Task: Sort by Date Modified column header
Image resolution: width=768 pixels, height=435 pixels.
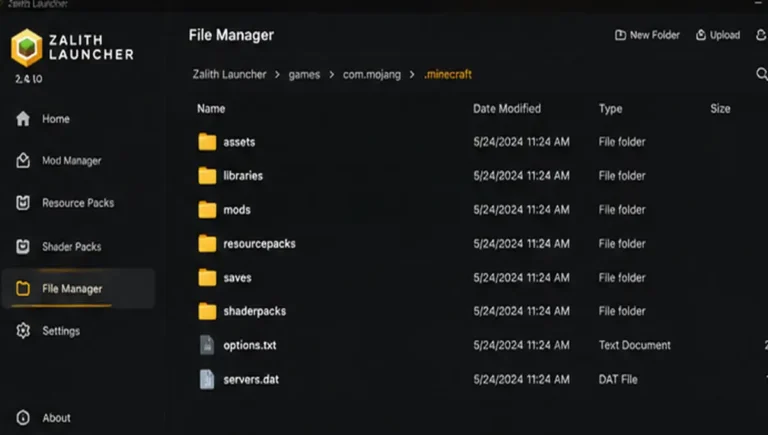Action: coord(507,108)
